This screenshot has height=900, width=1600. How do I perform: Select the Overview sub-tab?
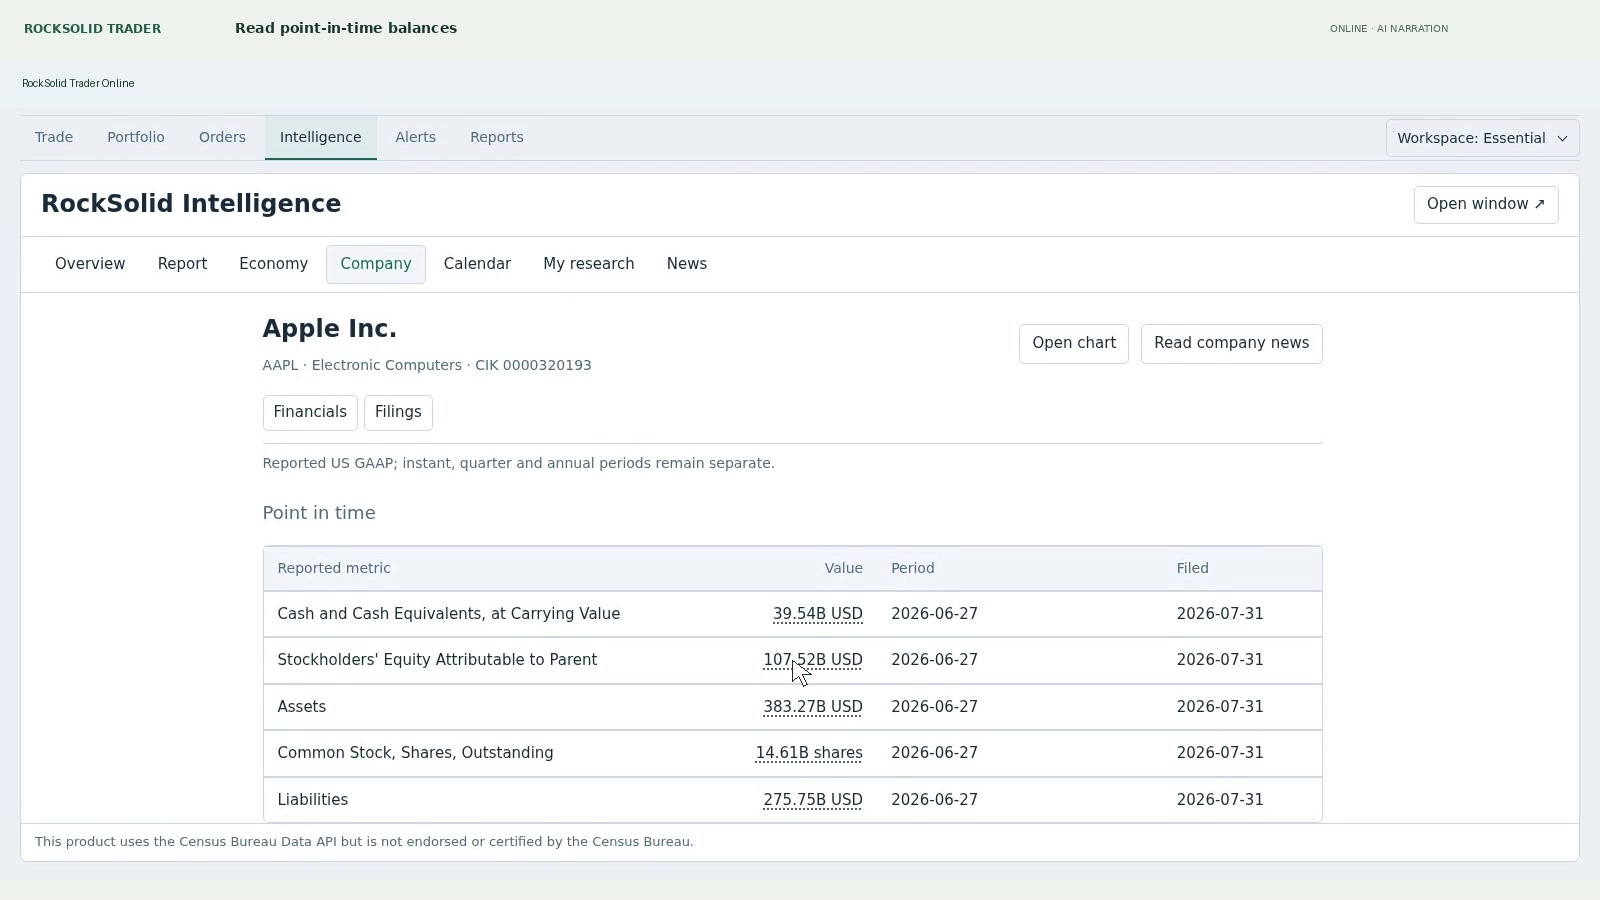click(90, 264)
